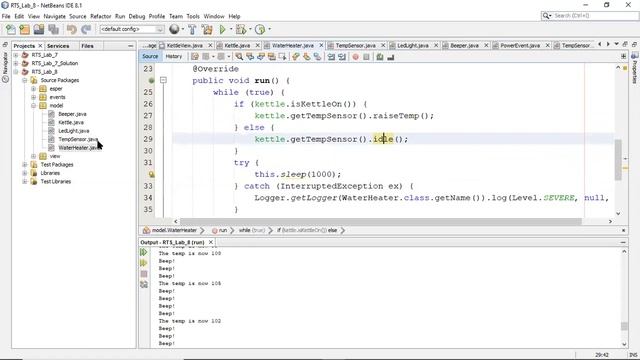
Task: Click the globe browser icon in toolbar
Action: [174, 29]
